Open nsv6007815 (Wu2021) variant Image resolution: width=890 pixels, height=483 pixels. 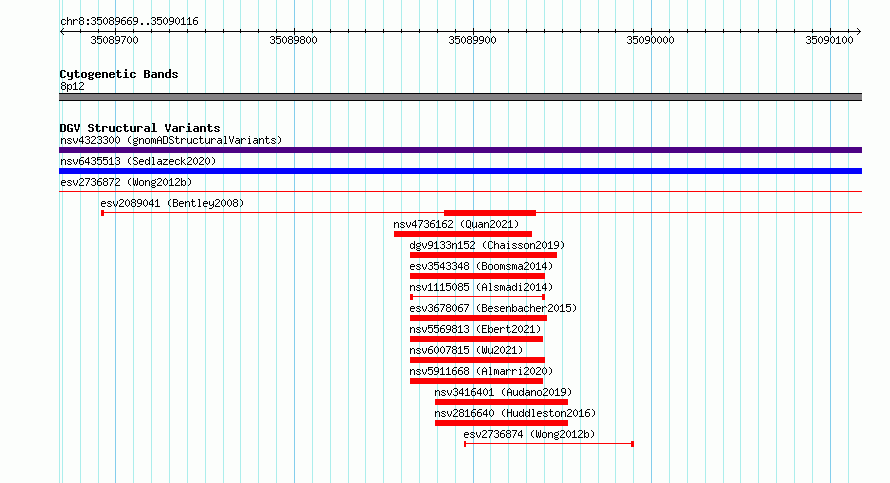coord(466,350)
